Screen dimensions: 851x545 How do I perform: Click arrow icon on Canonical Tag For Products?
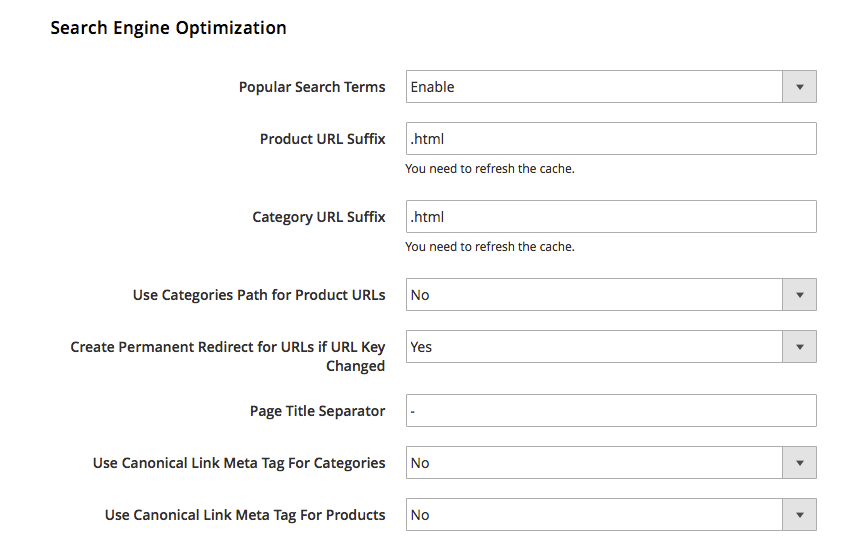click(799, 515)
